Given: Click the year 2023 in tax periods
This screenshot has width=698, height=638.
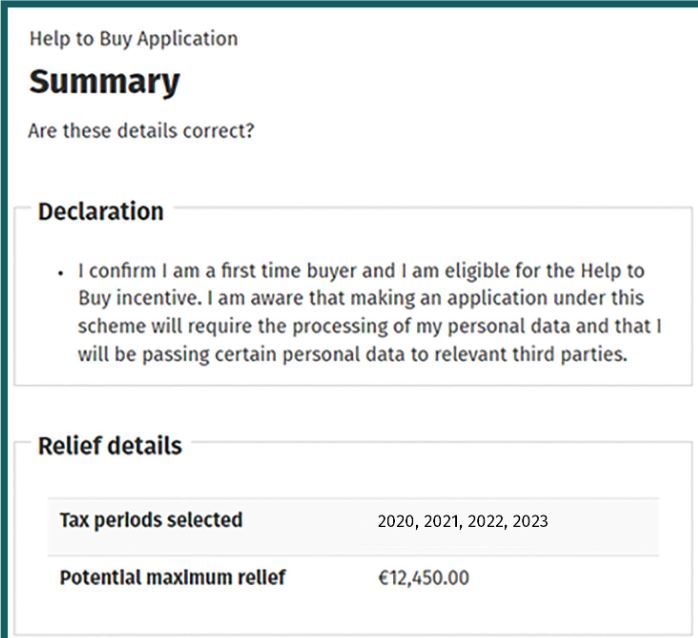Looking at the screenshot, I should coord(530,521).
